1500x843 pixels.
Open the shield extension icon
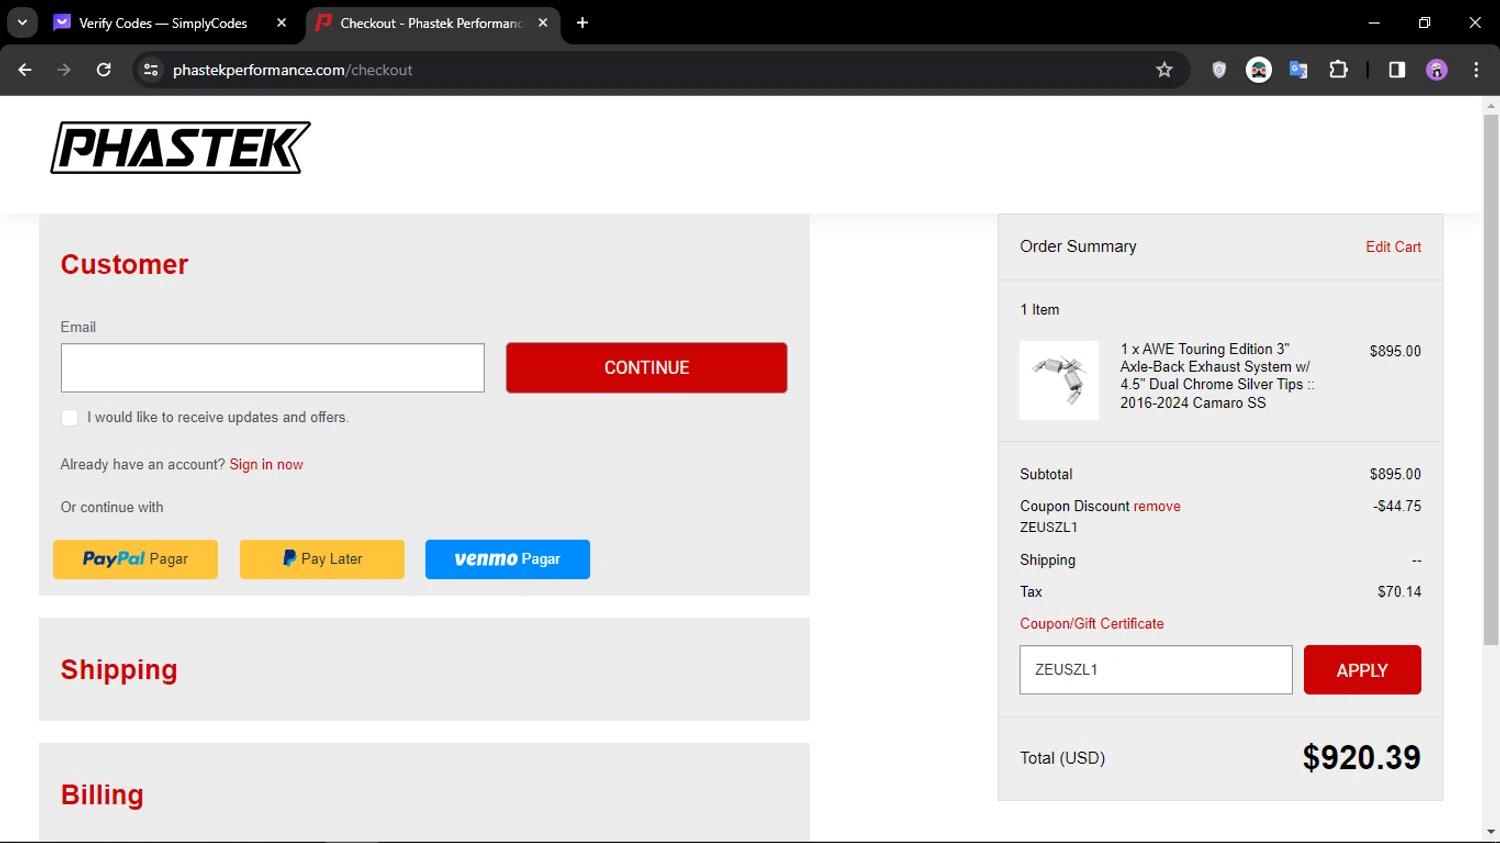click(1219, 70)
